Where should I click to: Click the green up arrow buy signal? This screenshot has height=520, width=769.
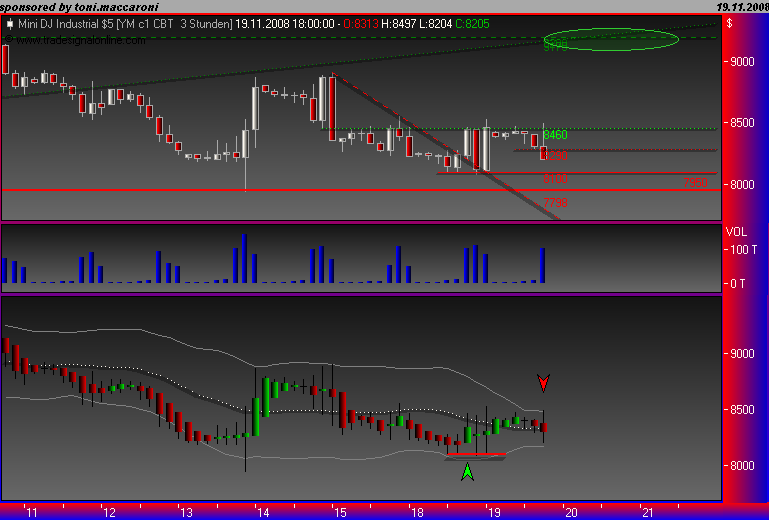[x=467, y=471]
